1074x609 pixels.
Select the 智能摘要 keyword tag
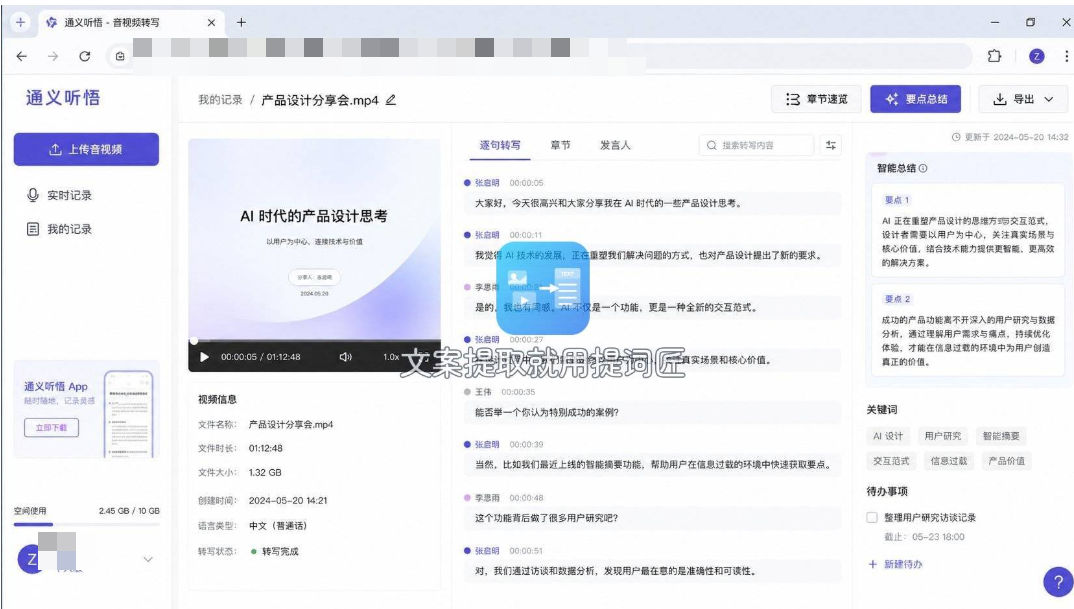coord(1001,436)
